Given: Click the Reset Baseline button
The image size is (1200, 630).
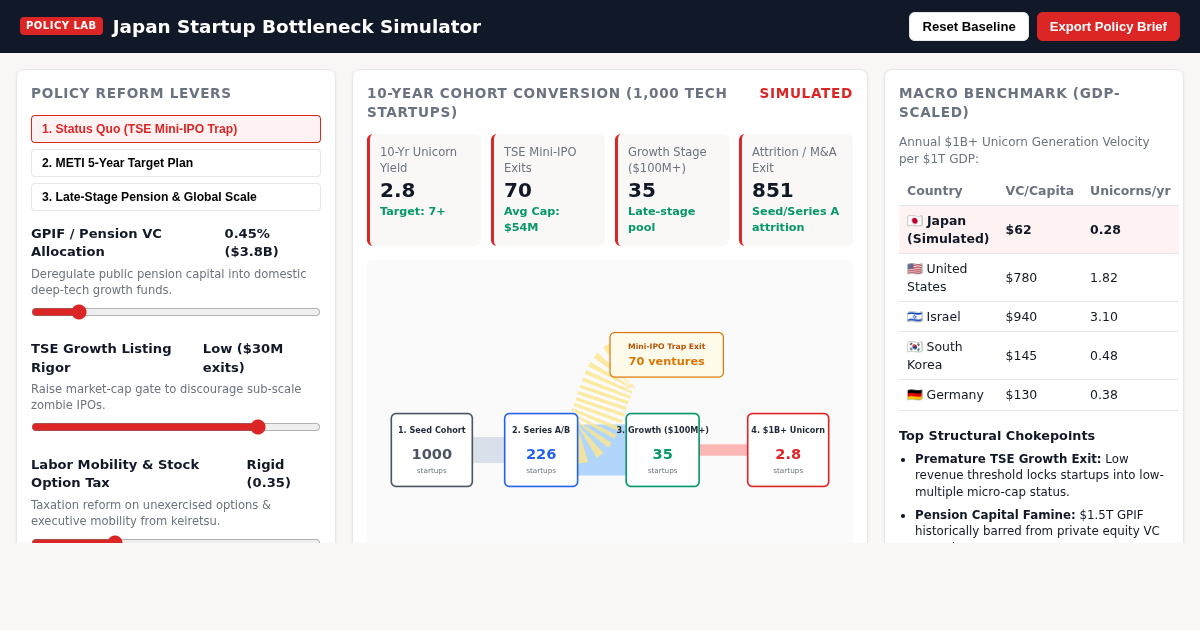Looking at the screenshot, I should point(968,26).
